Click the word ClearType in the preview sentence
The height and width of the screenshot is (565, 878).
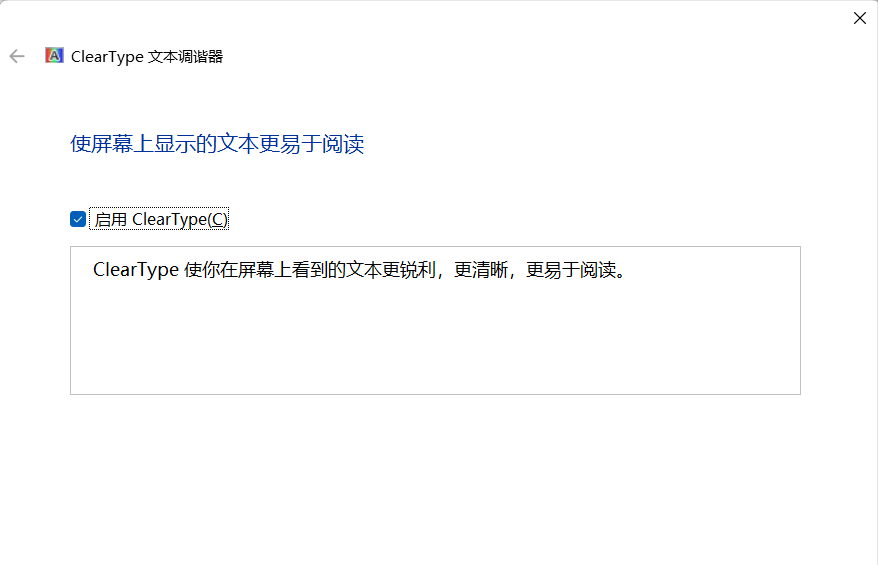[x=136, y=270]
